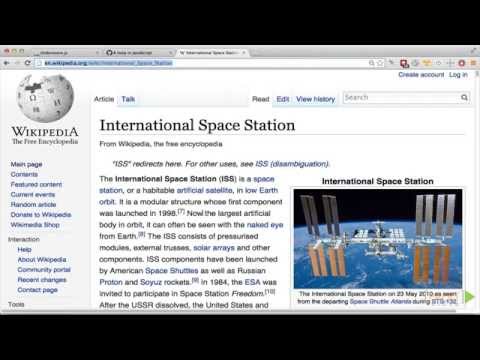Follow the Space Shuttles link
Screen dimensions: 480x360
click(172, 271)
